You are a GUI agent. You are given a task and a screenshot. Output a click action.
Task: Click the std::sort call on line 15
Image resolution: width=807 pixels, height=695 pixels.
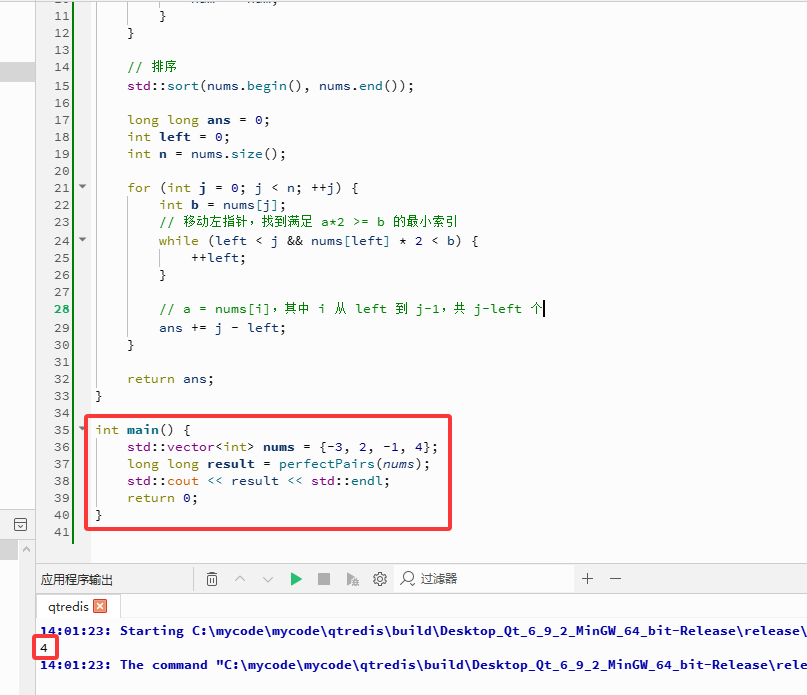[270, 86]
